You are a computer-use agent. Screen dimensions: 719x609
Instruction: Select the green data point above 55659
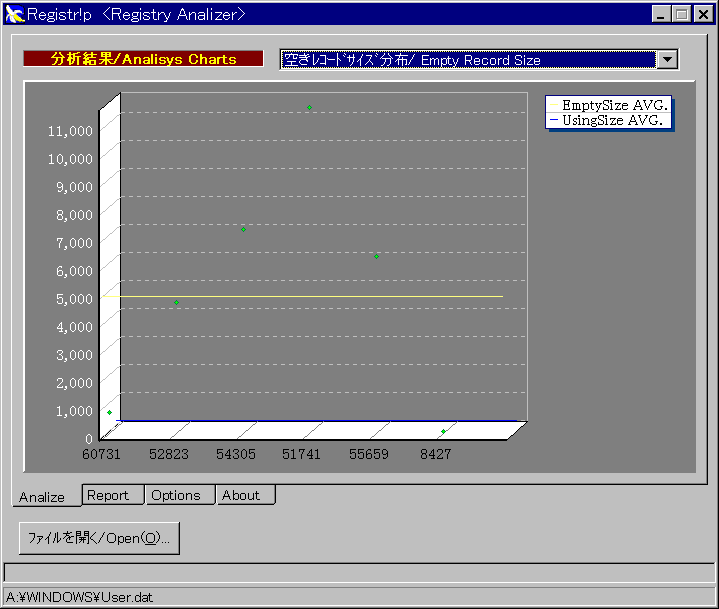pos(376,257)
